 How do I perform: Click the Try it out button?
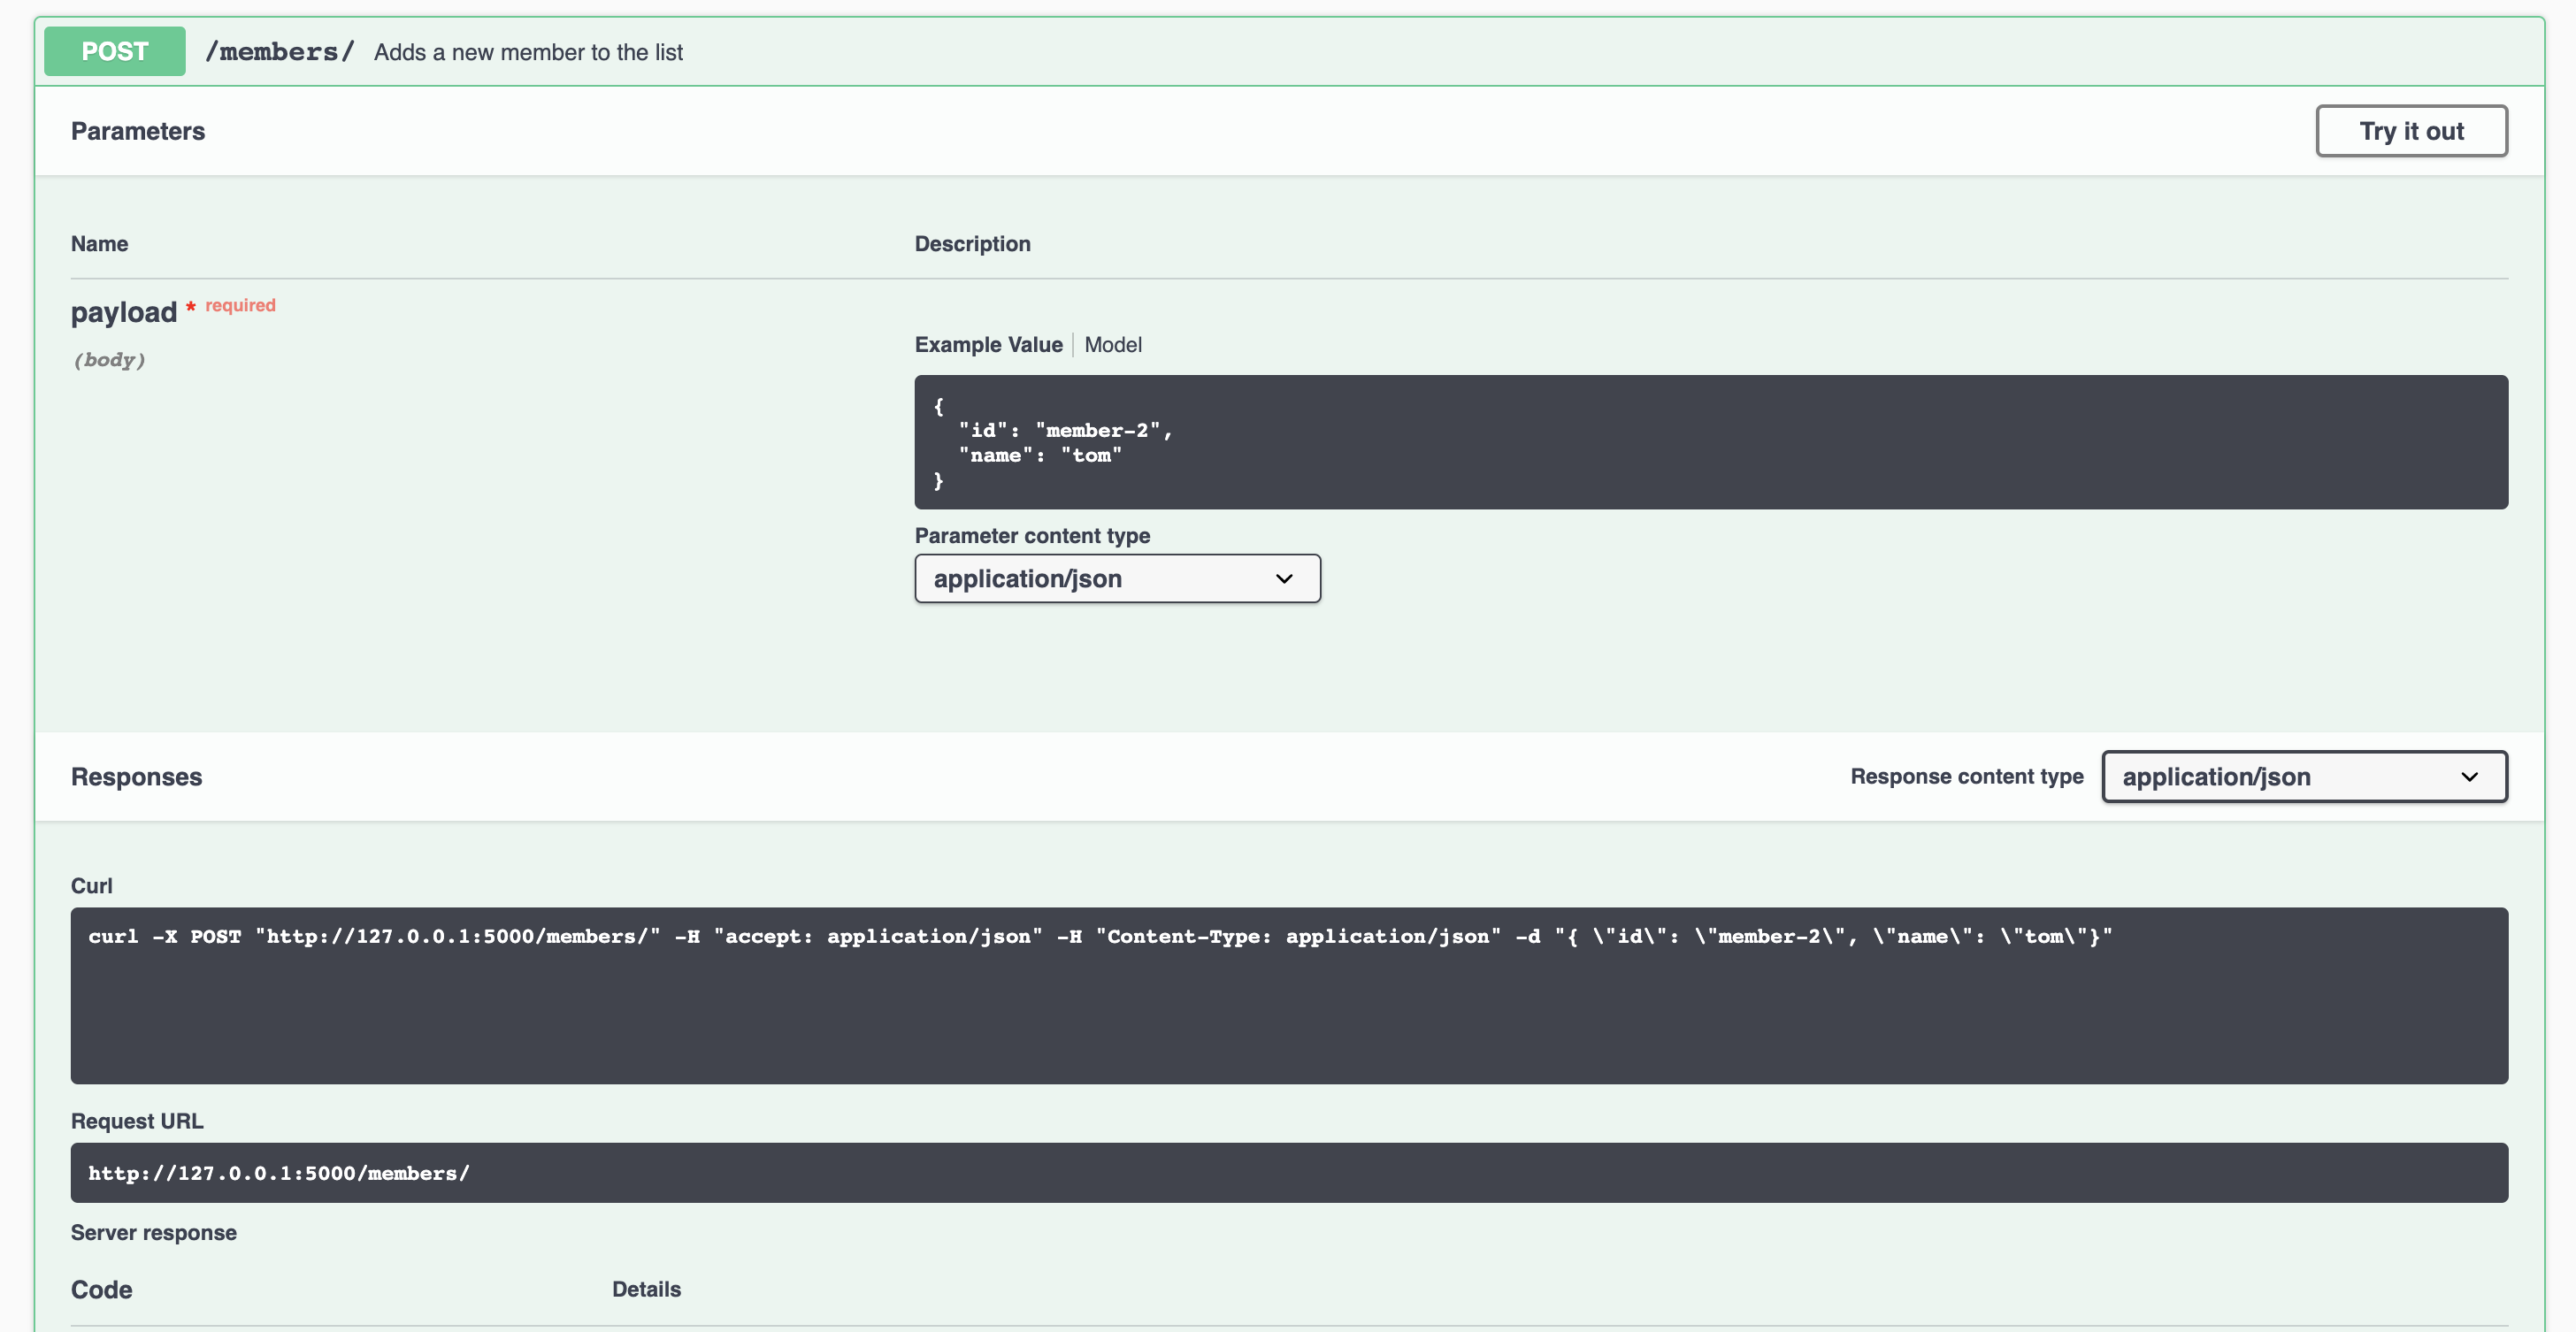point(2410,131)
